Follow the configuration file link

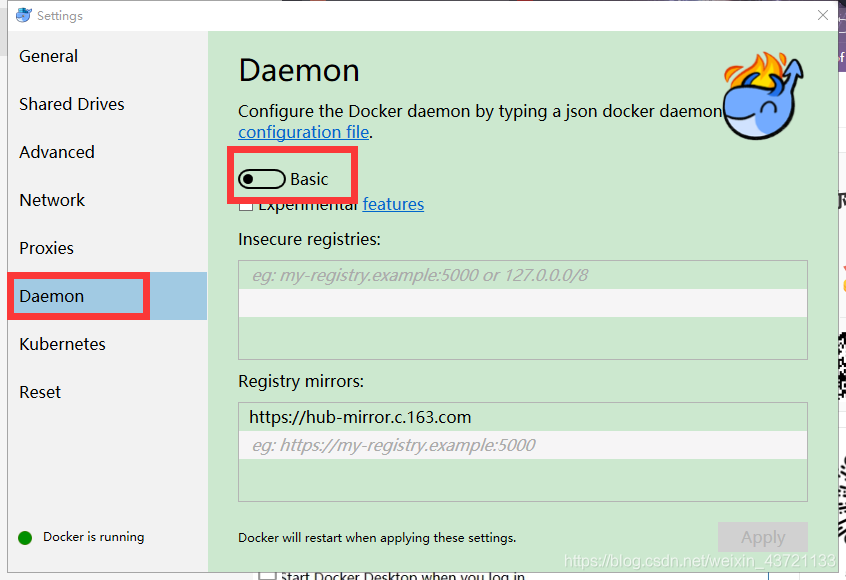click(x=303, y=132)
